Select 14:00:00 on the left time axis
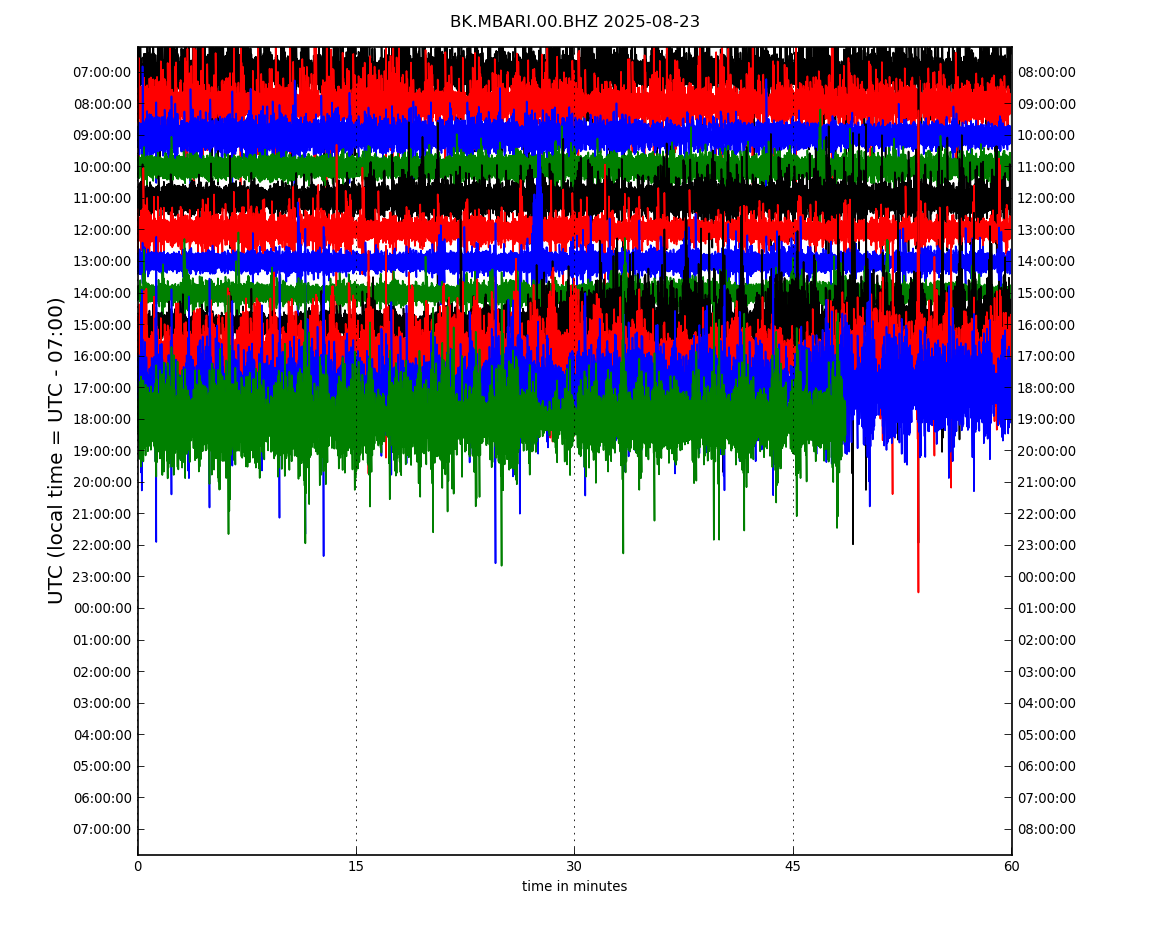1150x950 pixels. tap(103, 293)
